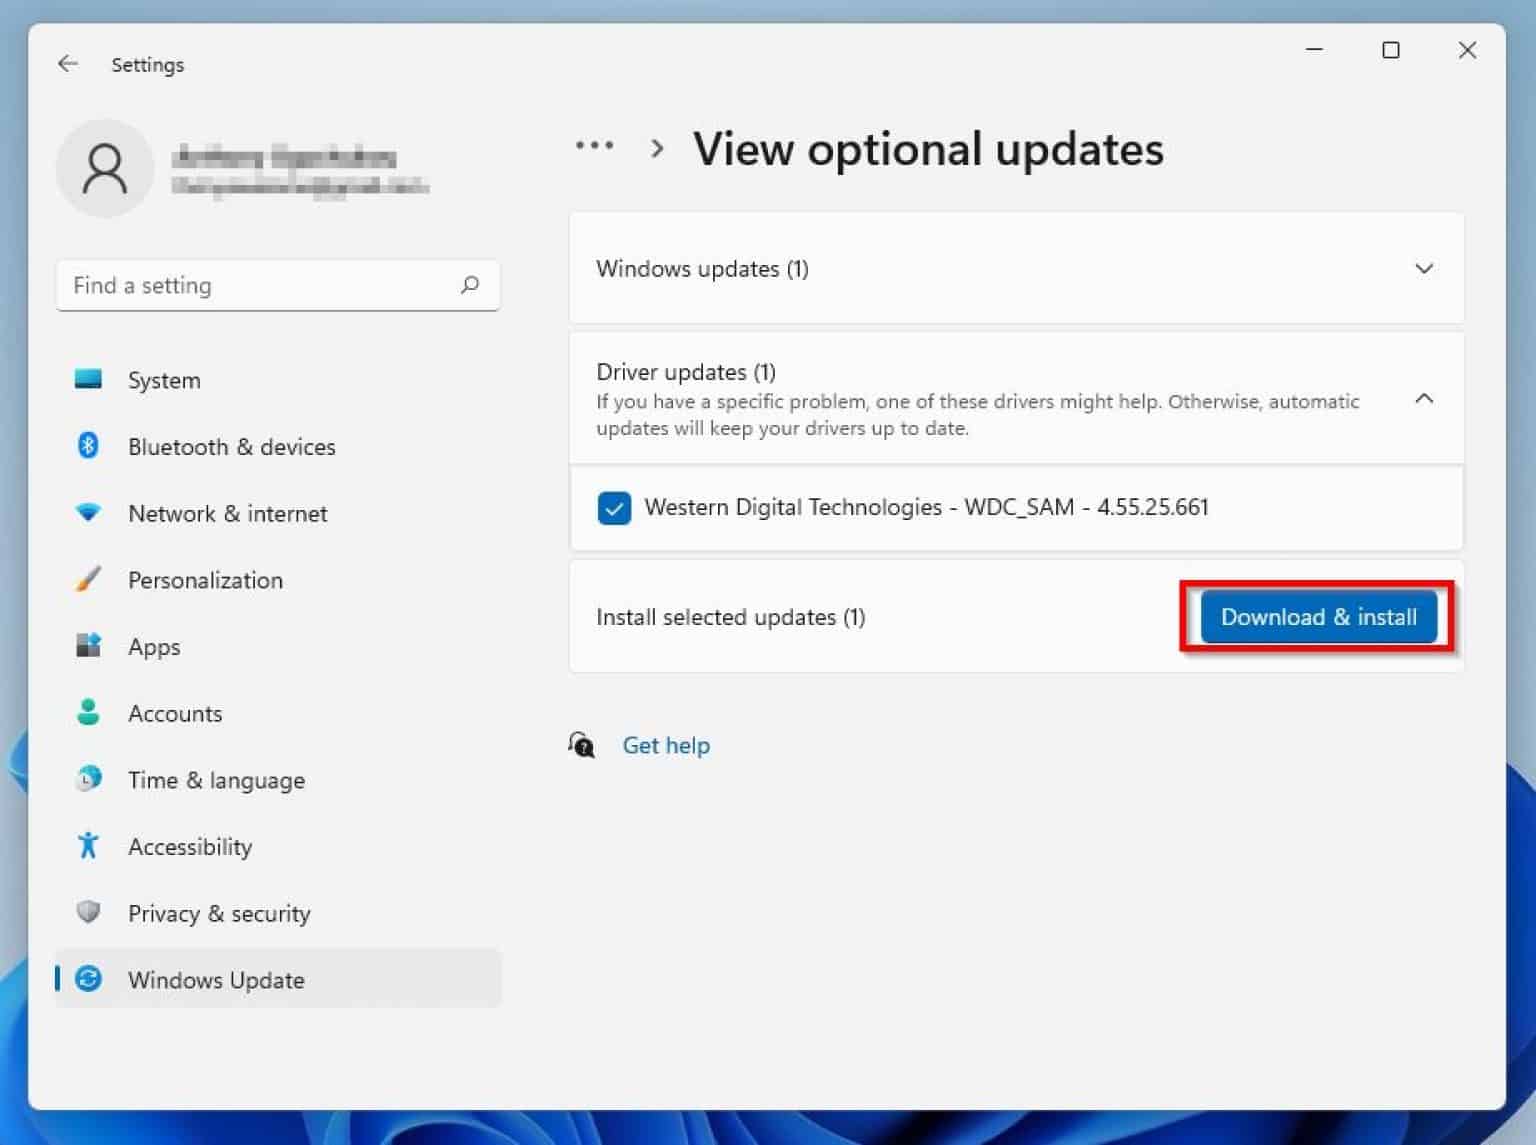Navigate back using the arrow button
This screenshot has width=1536, height=1145.
point(67,63)
